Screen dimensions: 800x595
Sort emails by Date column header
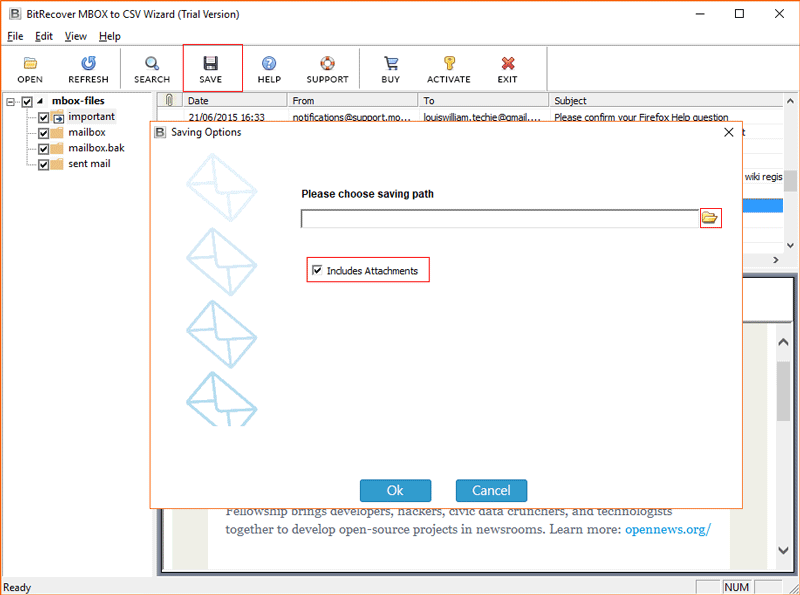pyautogui.click(x=235, y=100)
